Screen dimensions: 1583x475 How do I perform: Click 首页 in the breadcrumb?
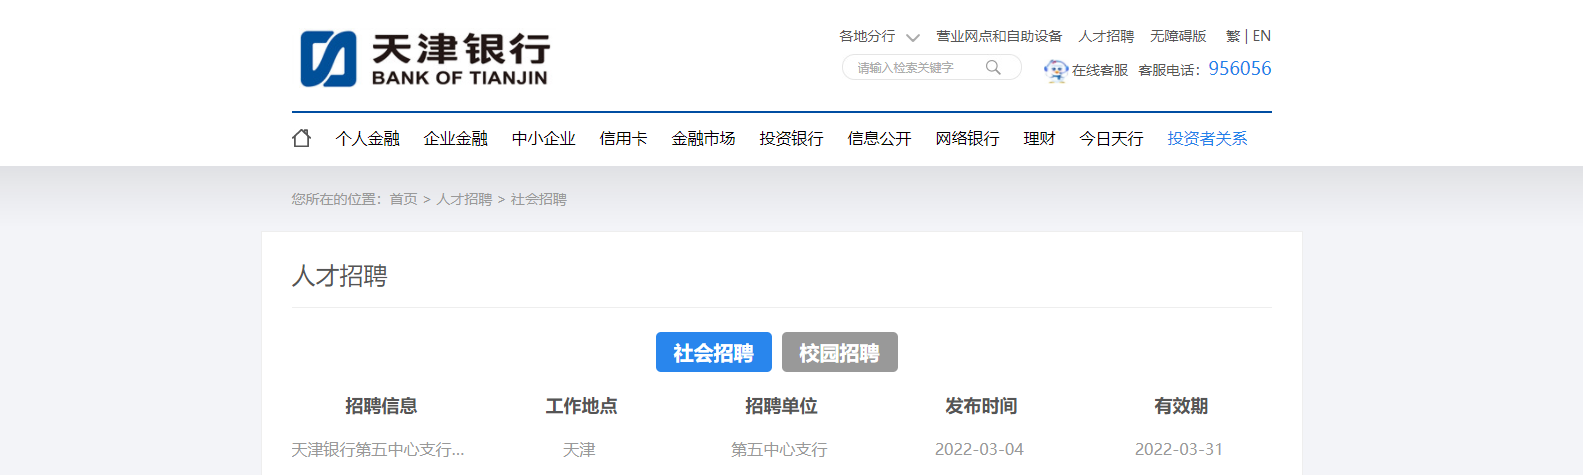tap(403, 199)
